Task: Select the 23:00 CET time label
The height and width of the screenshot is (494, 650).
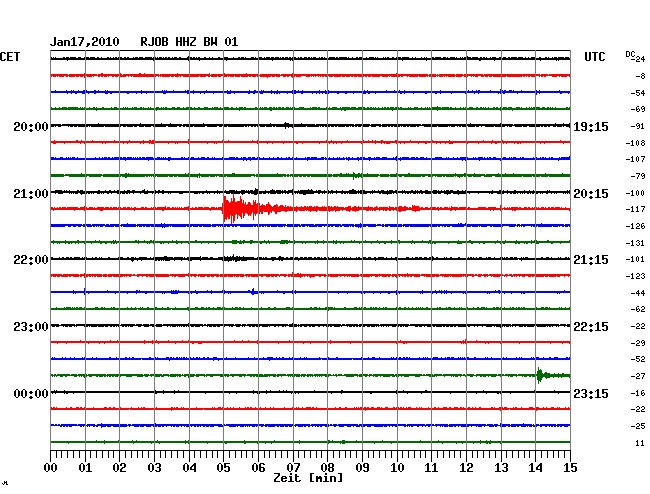Action: click(x=31, y=327)
